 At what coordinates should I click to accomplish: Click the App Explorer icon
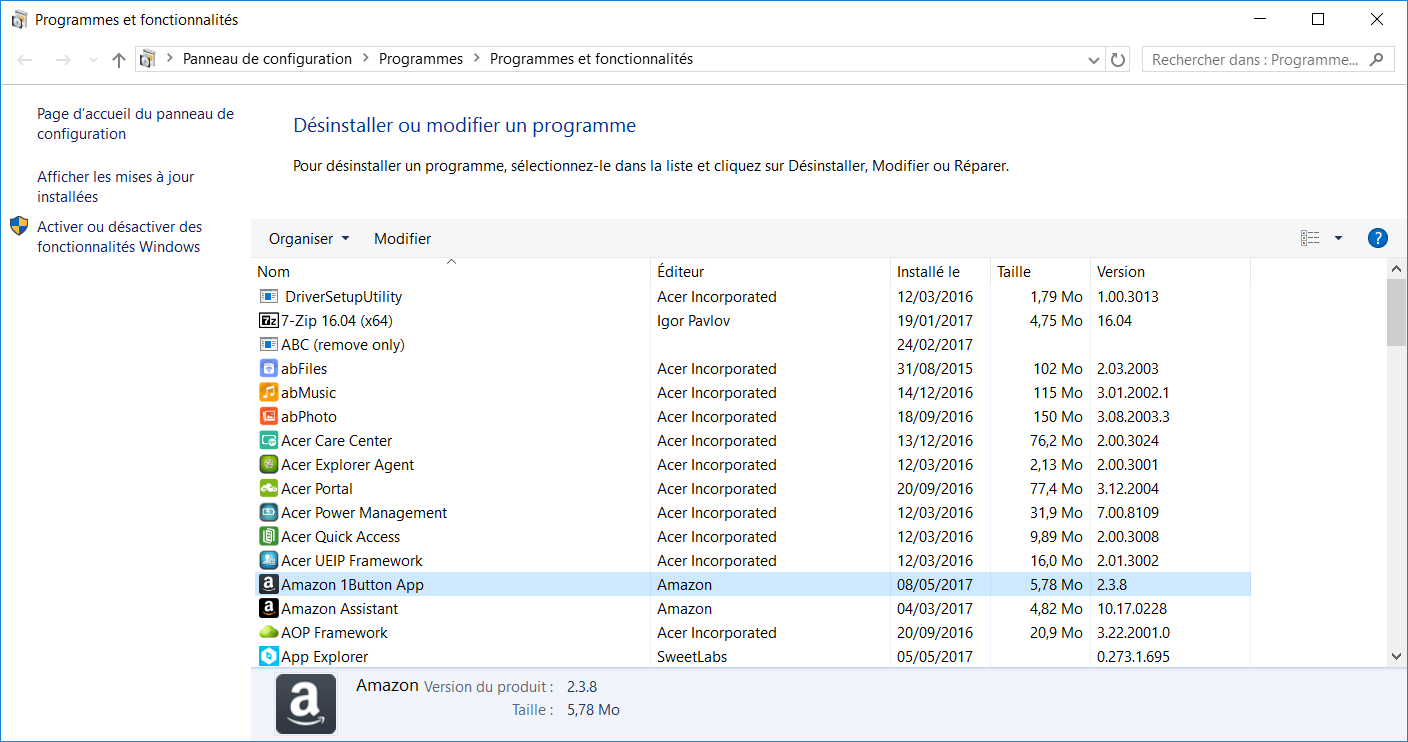click(x=268, y=657)
